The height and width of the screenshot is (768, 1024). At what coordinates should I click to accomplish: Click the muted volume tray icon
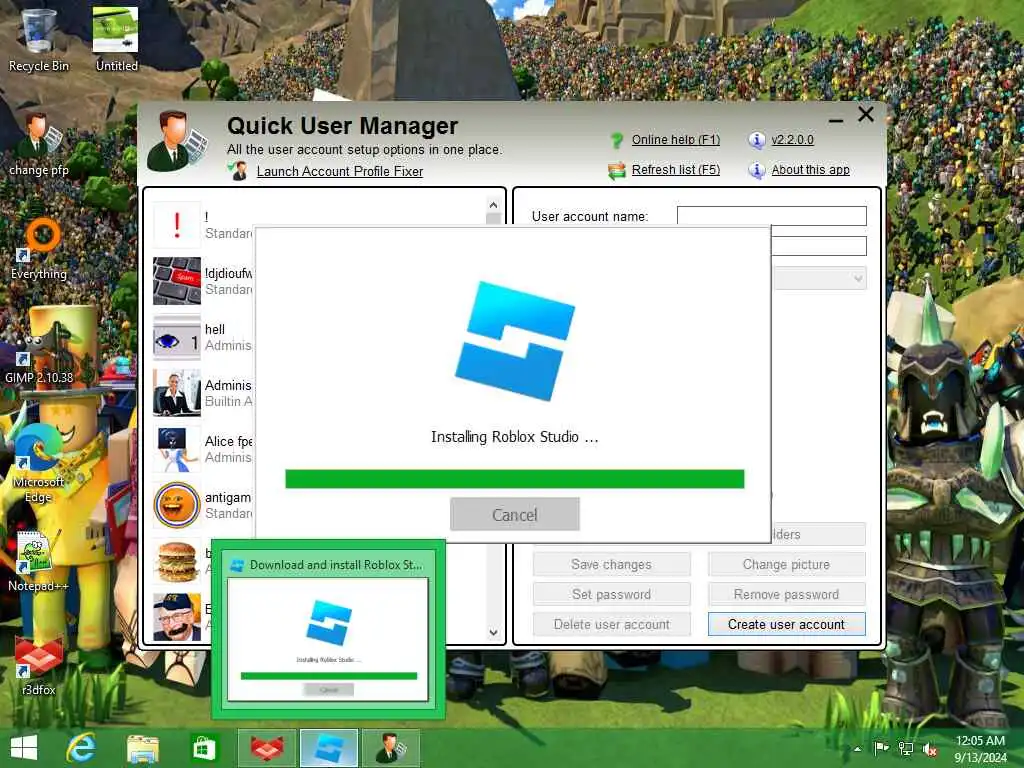(x=929, y=748)
